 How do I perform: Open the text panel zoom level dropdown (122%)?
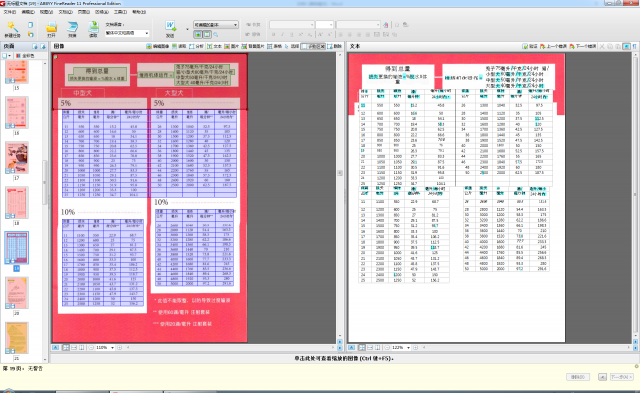(x=409, y=348)
